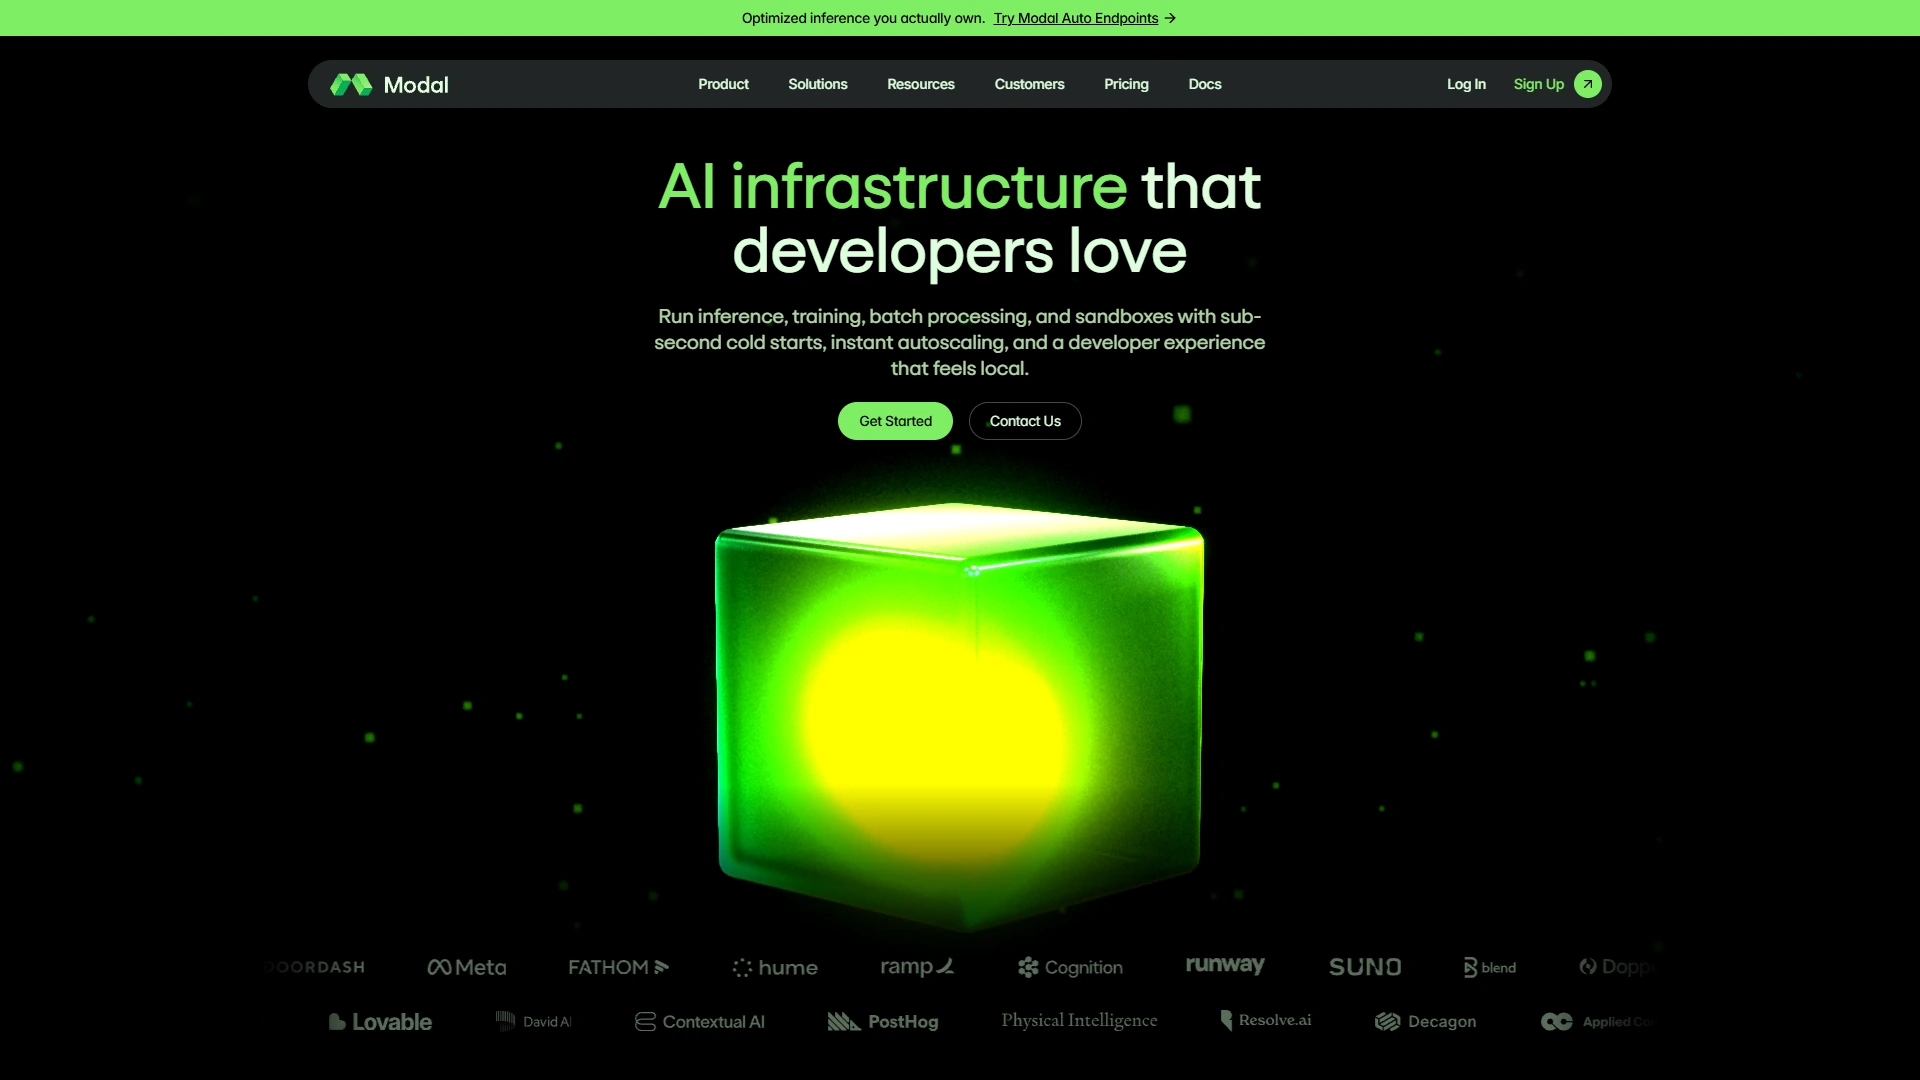Open the Pricing page

pyautogui.click(x=1126, y=84)
